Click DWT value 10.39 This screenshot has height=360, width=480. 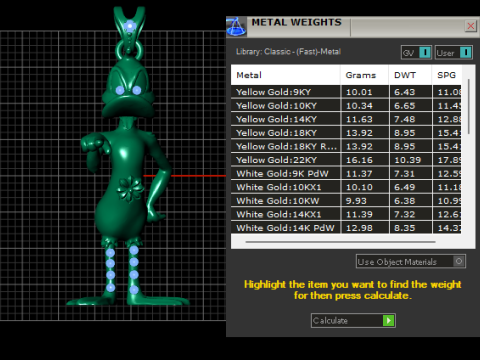407,160
